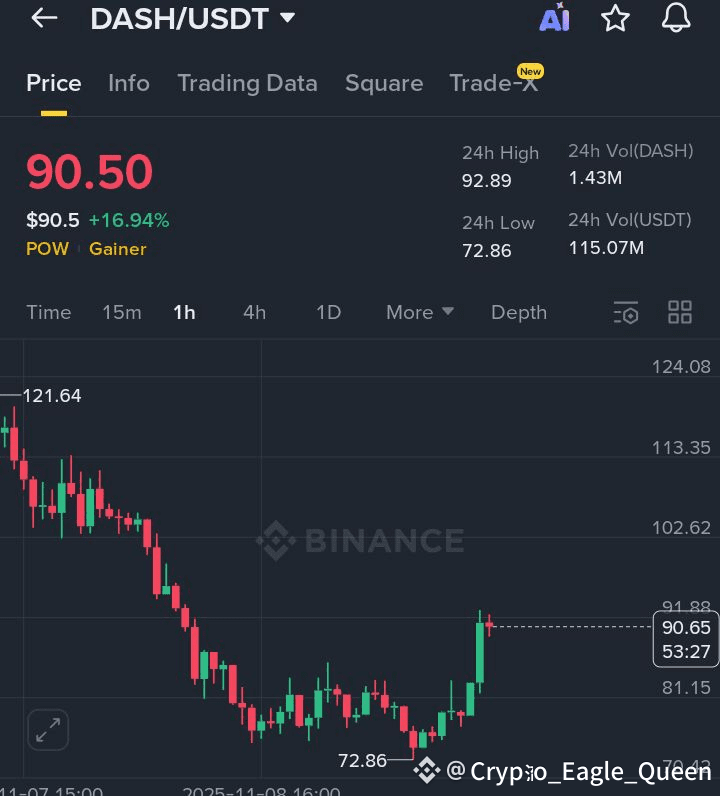Tap the 24h Vol(DASH) 1.43M value
The height and width of the screenshot is (796, 720).
click(x=595, y=178)
